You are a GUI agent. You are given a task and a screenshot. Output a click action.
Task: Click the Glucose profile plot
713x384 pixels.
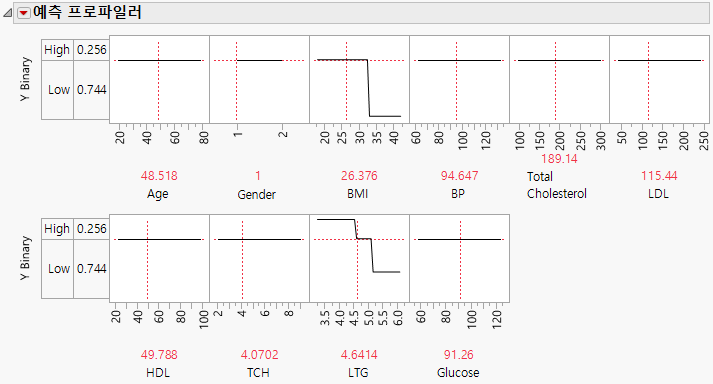coord(459,258)
